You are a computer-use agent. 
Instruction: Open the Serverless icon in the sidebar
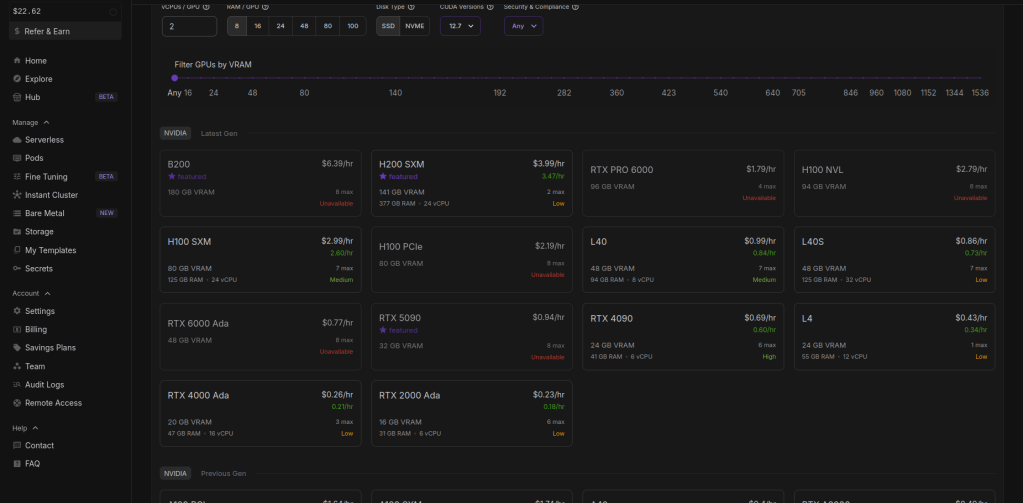[x=17, y=140]
